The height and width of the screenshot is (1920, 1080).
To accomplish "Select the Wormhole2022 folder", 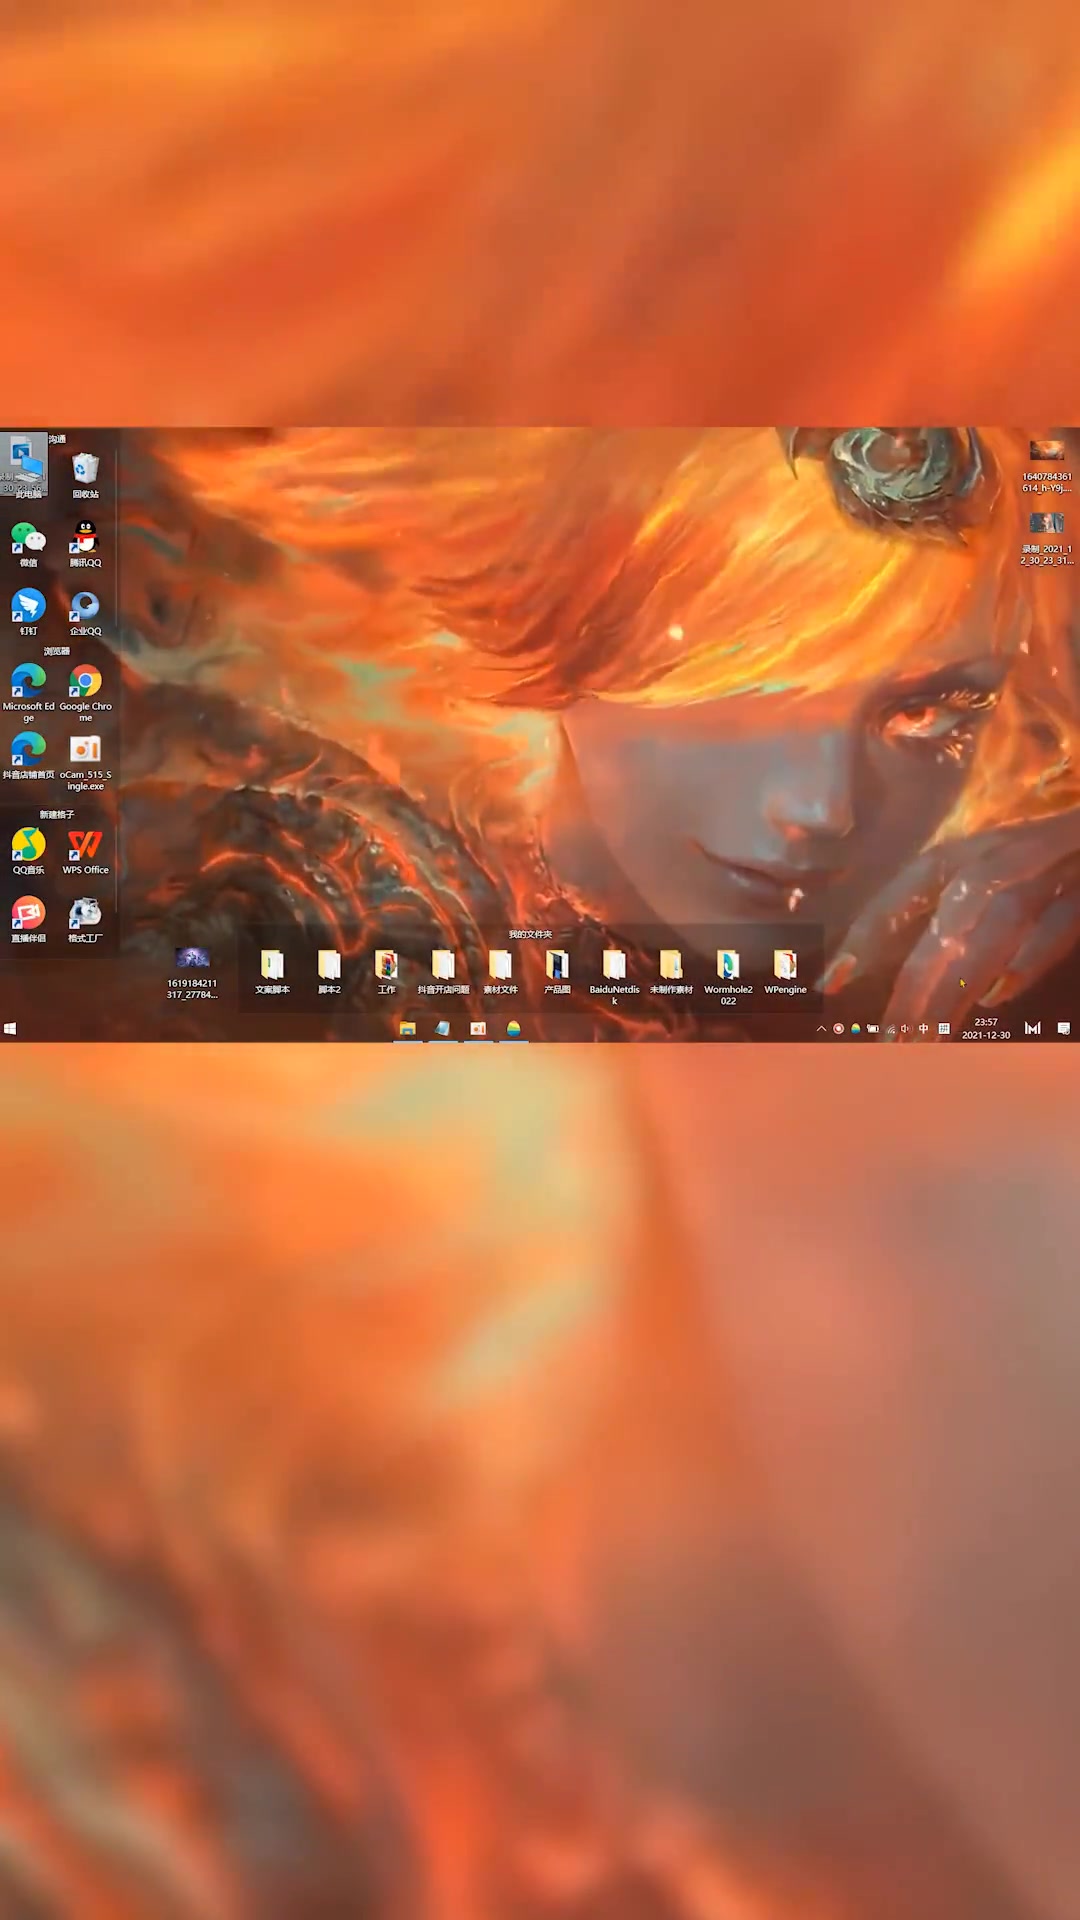I will coord(728,978).
